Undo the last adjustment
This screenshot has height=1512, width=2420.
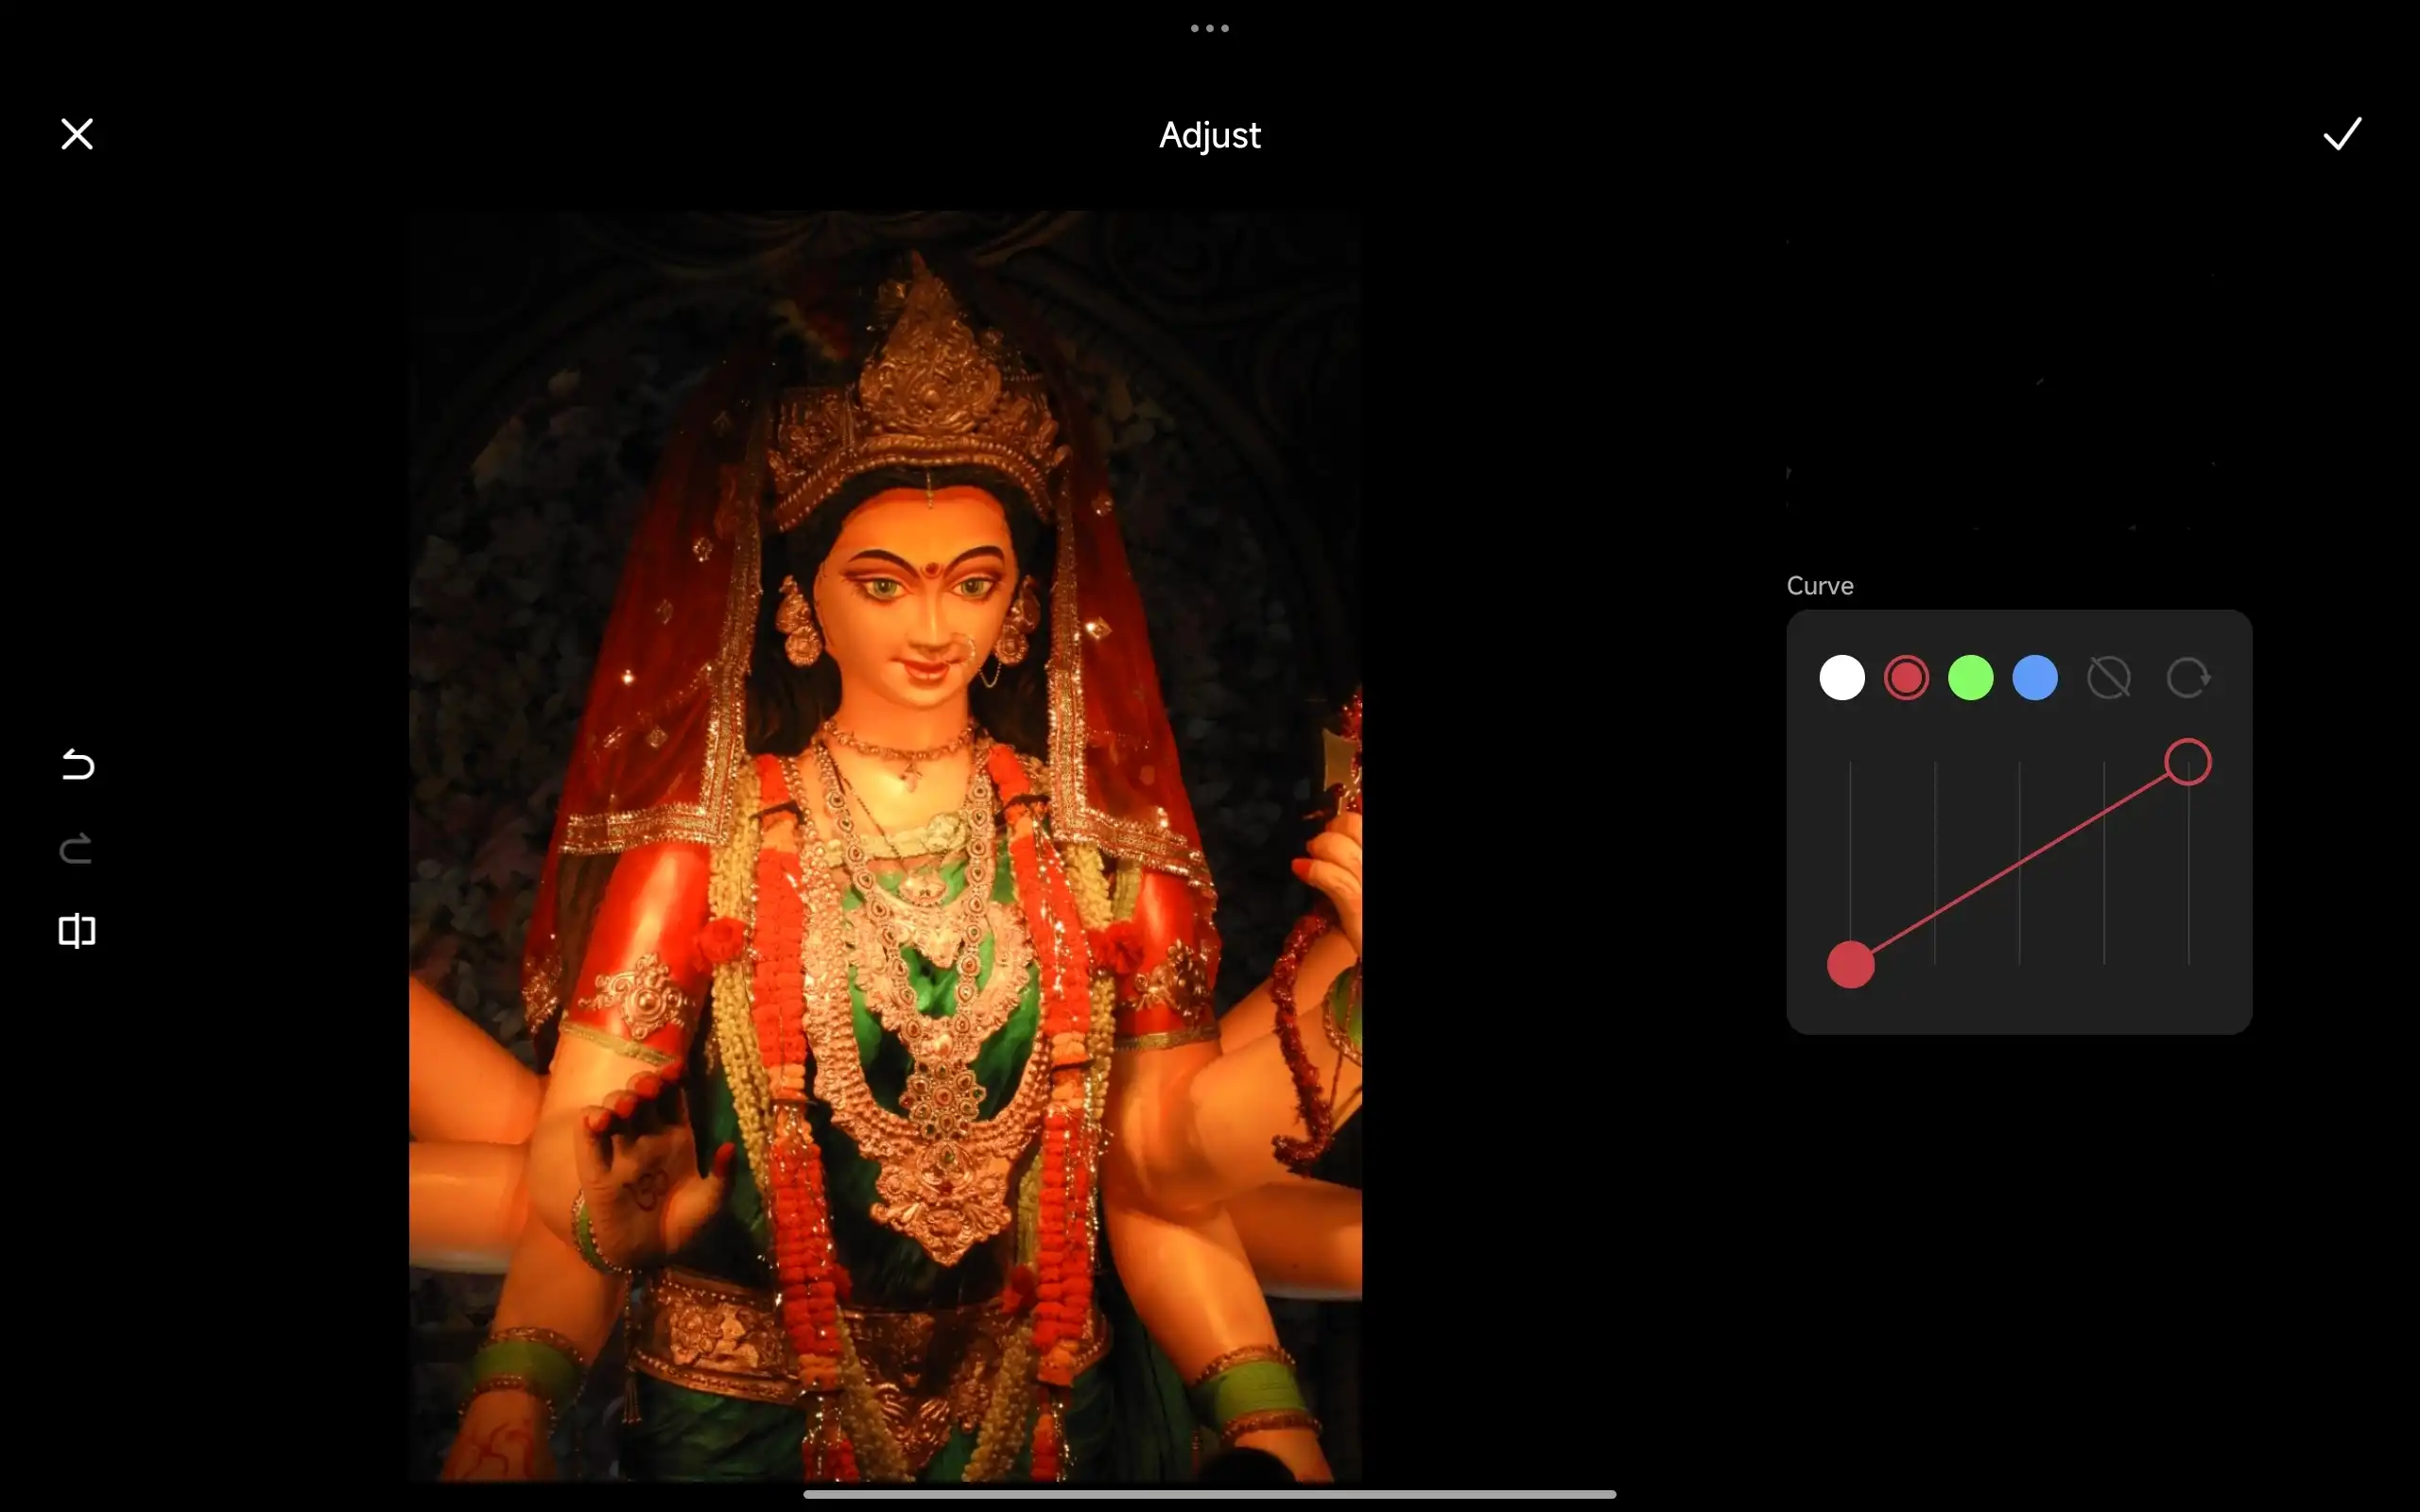(x=77, y=765)
